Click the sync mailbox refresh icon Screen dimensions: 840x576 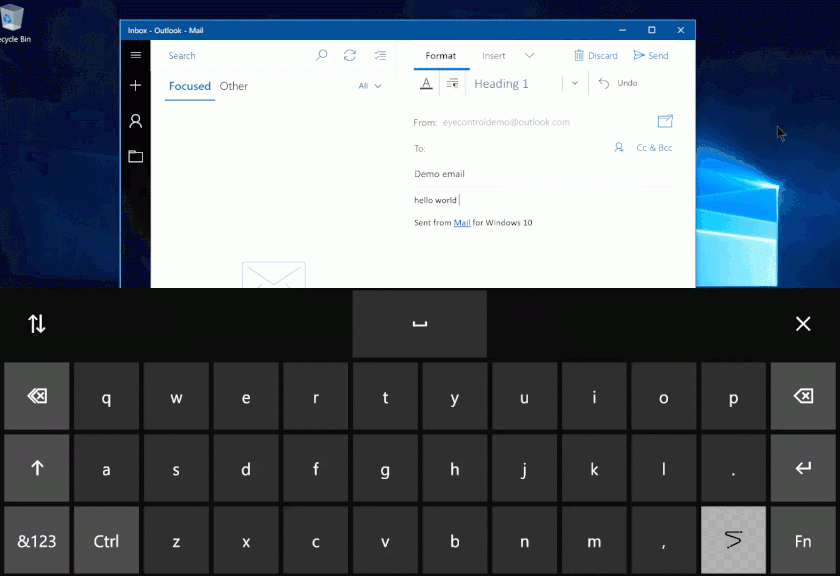(350, 56)
